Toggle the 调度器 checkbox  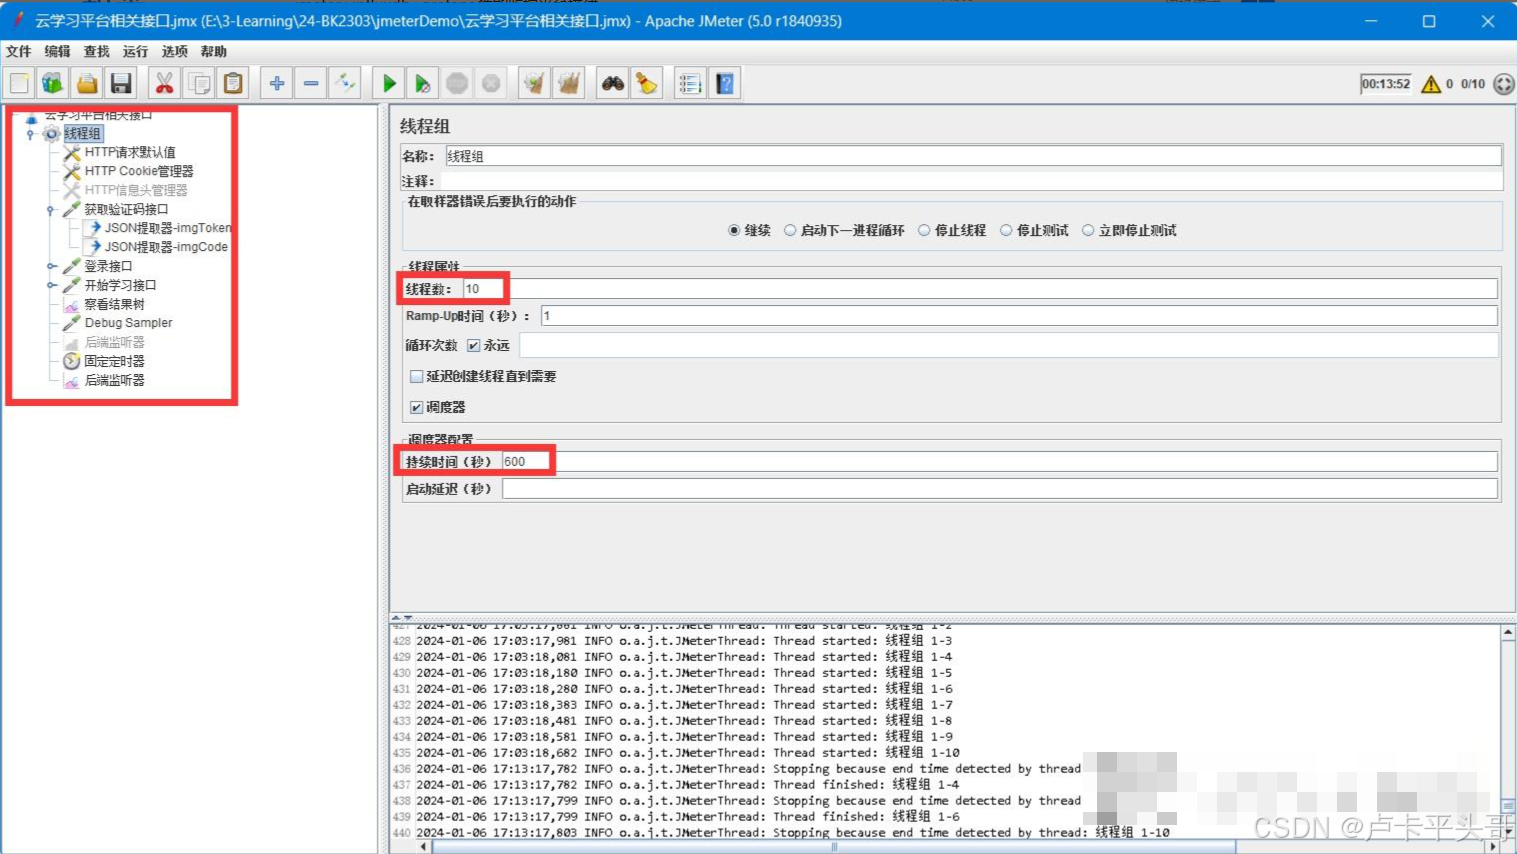417,407
